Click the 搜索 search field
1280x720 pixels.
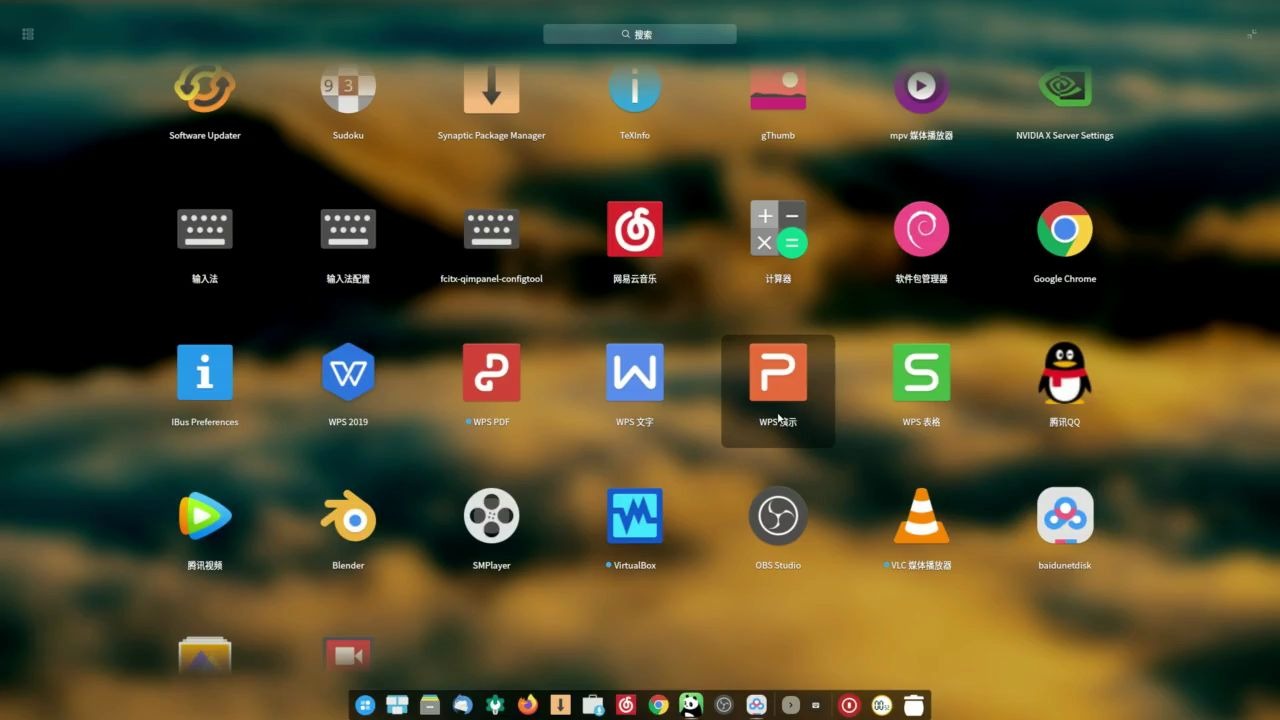(x=640, y=34)
